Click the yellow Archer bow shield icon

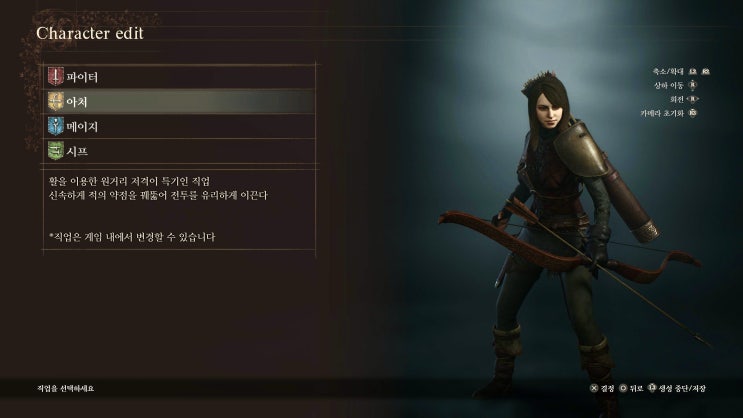pos(55,101)
